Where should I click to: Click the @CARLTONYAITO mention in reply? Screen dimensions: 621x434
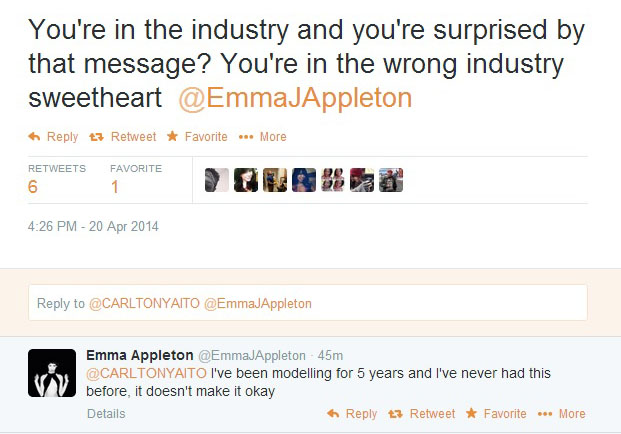tap(147, 373)
